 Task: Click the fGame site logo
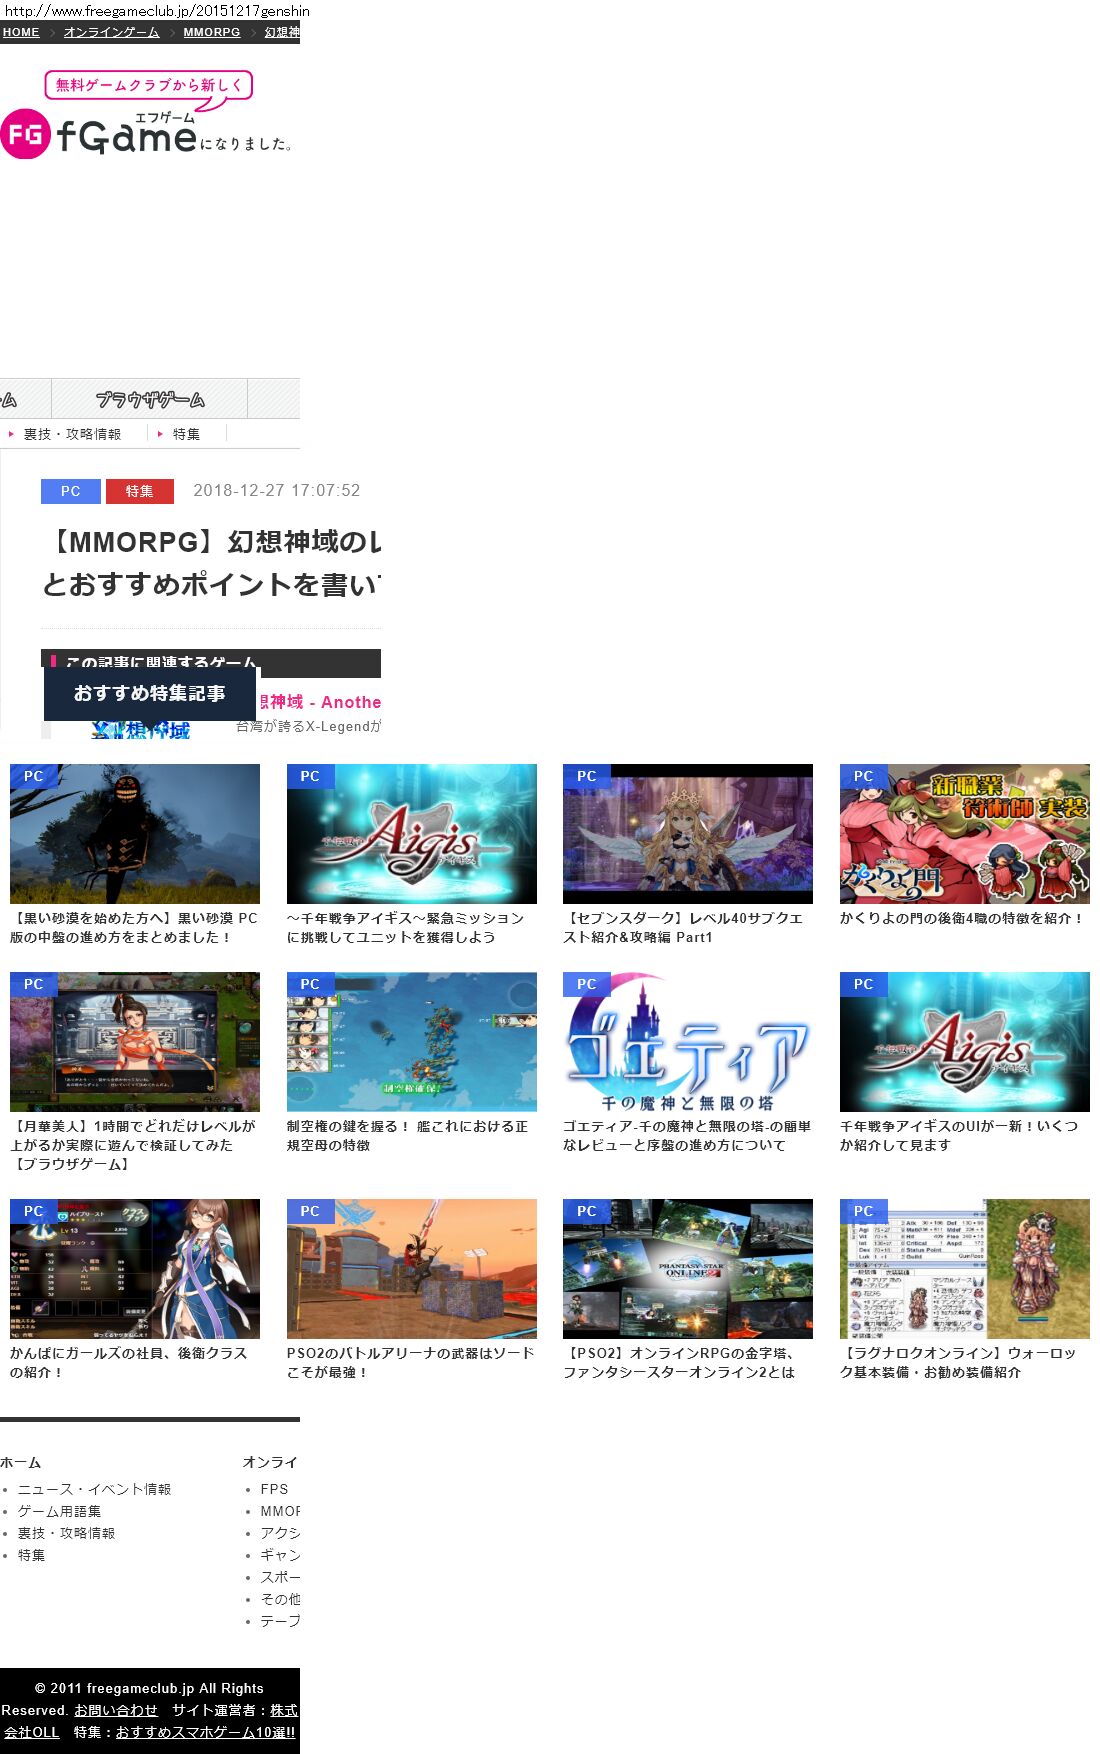[x=147, y=115]
